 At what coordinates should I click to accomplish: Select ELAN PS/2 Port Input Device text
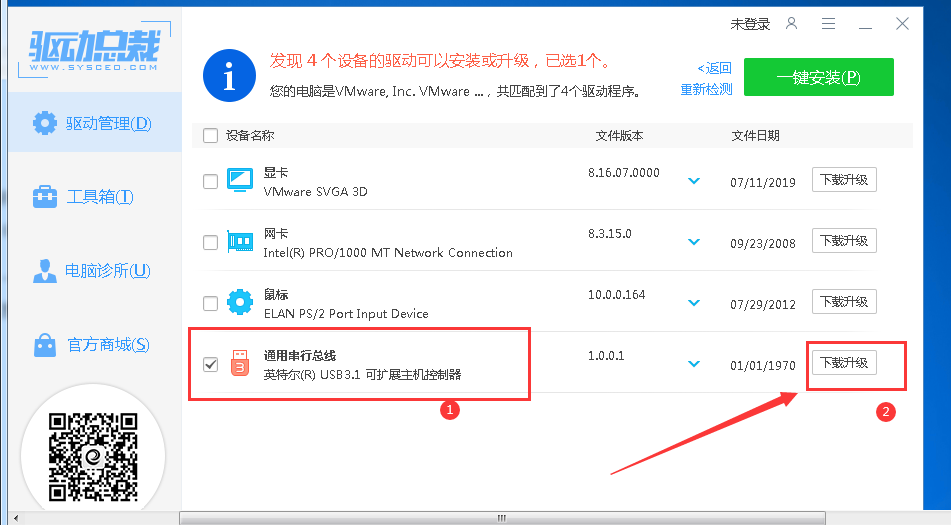click(346, 313)
